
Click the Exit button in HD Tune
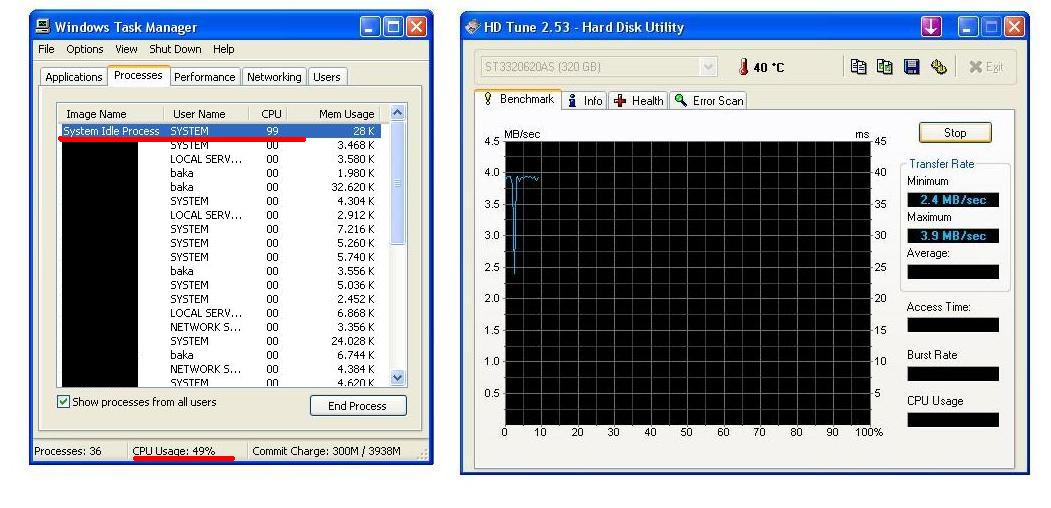[986, 67]
